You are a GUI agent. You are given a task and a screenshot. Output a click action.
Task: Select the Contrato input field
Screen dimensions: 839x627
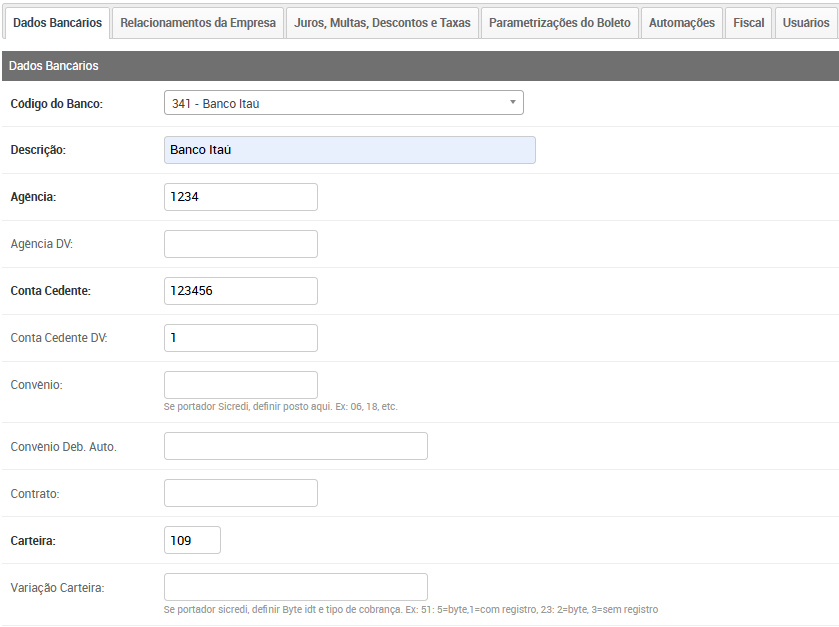point(240,493)
